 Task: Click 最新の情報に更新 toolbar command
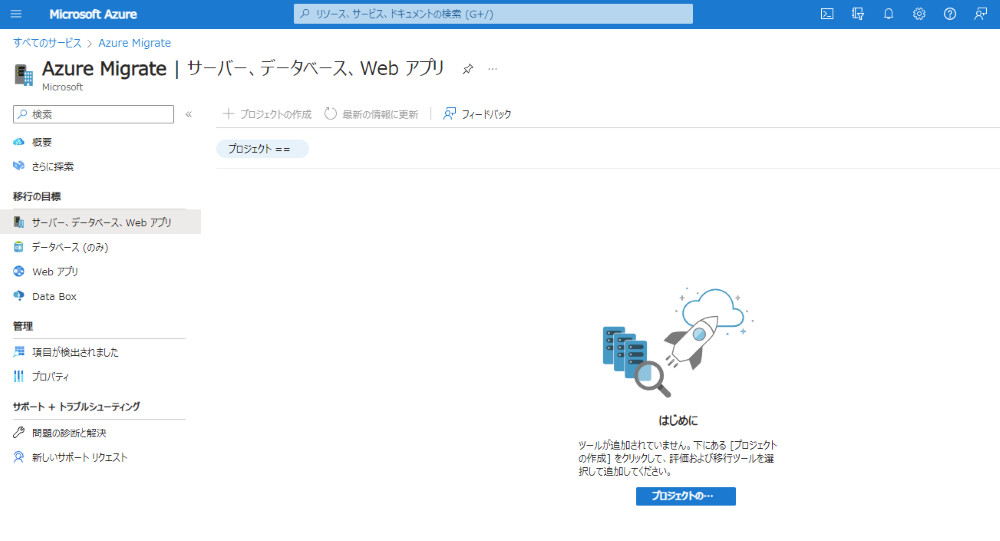[371, 114]
